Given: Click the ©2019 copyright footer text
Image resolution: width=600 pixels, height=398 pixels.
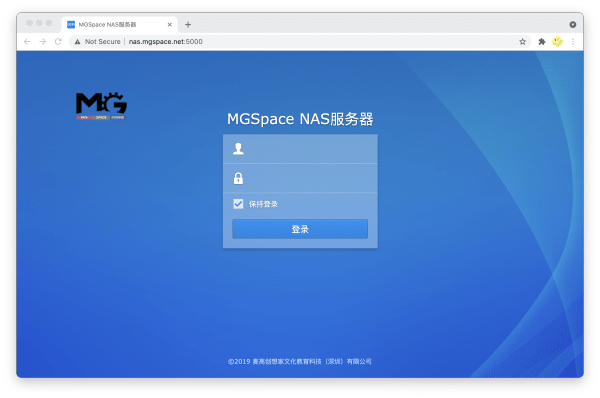Looking at the screenshot, I should pos(300,361).
